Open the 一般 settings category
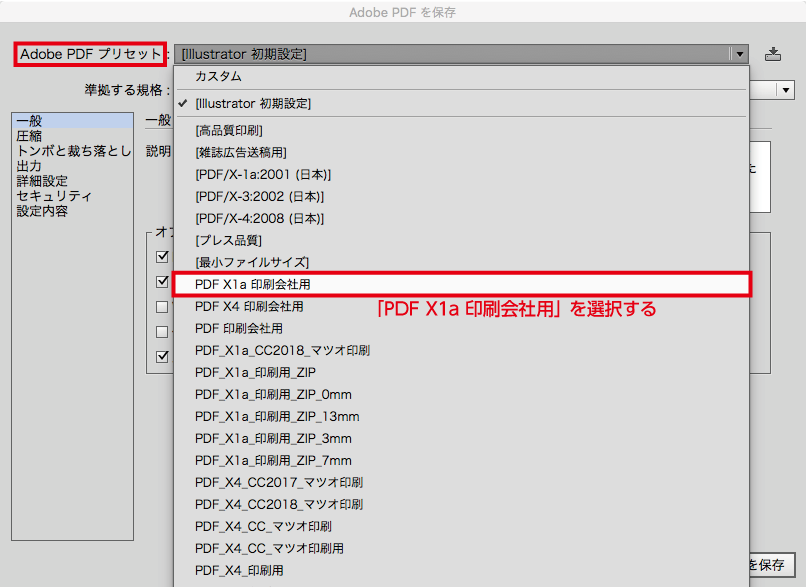806x587 pixels. pos(72,121)
